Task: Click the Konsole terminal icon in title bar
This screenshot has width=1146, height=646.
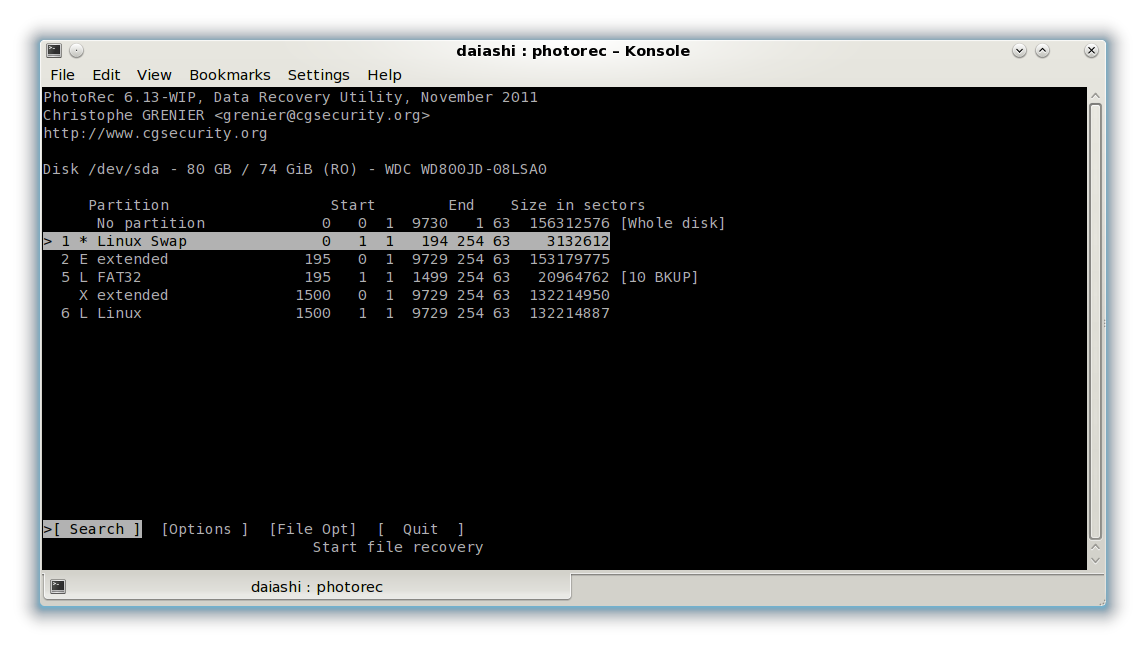Action: 54,50
